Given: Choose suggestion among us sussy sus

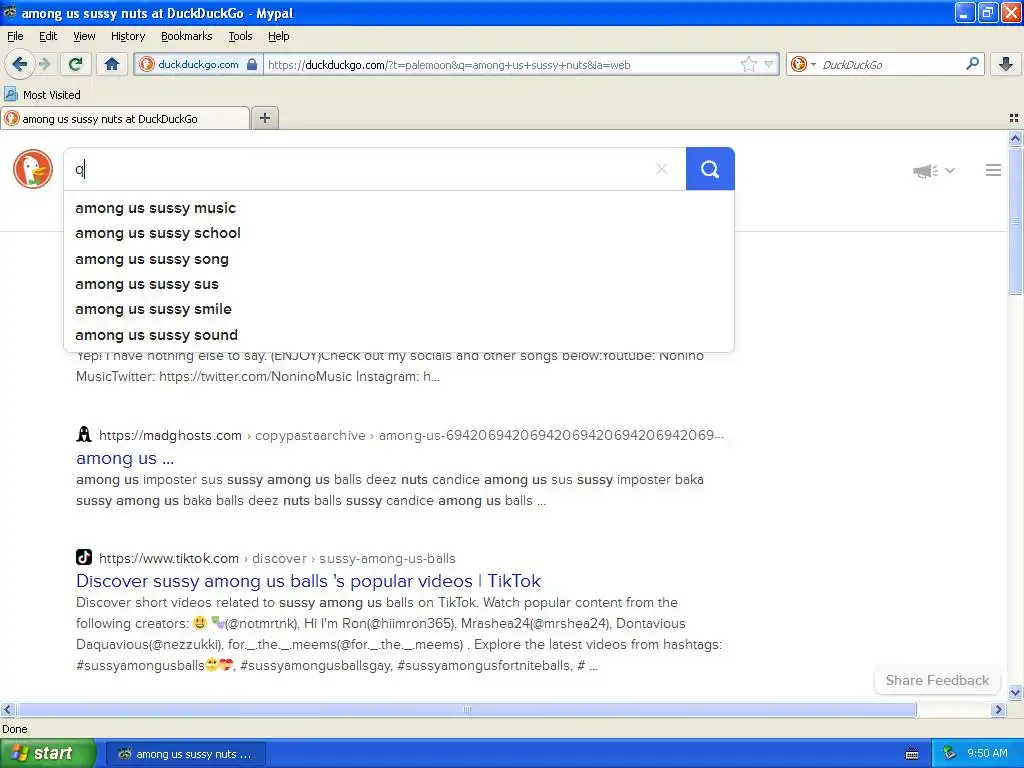Looking at the screenshot, I should pyautogui.click(x=399, y=284).
